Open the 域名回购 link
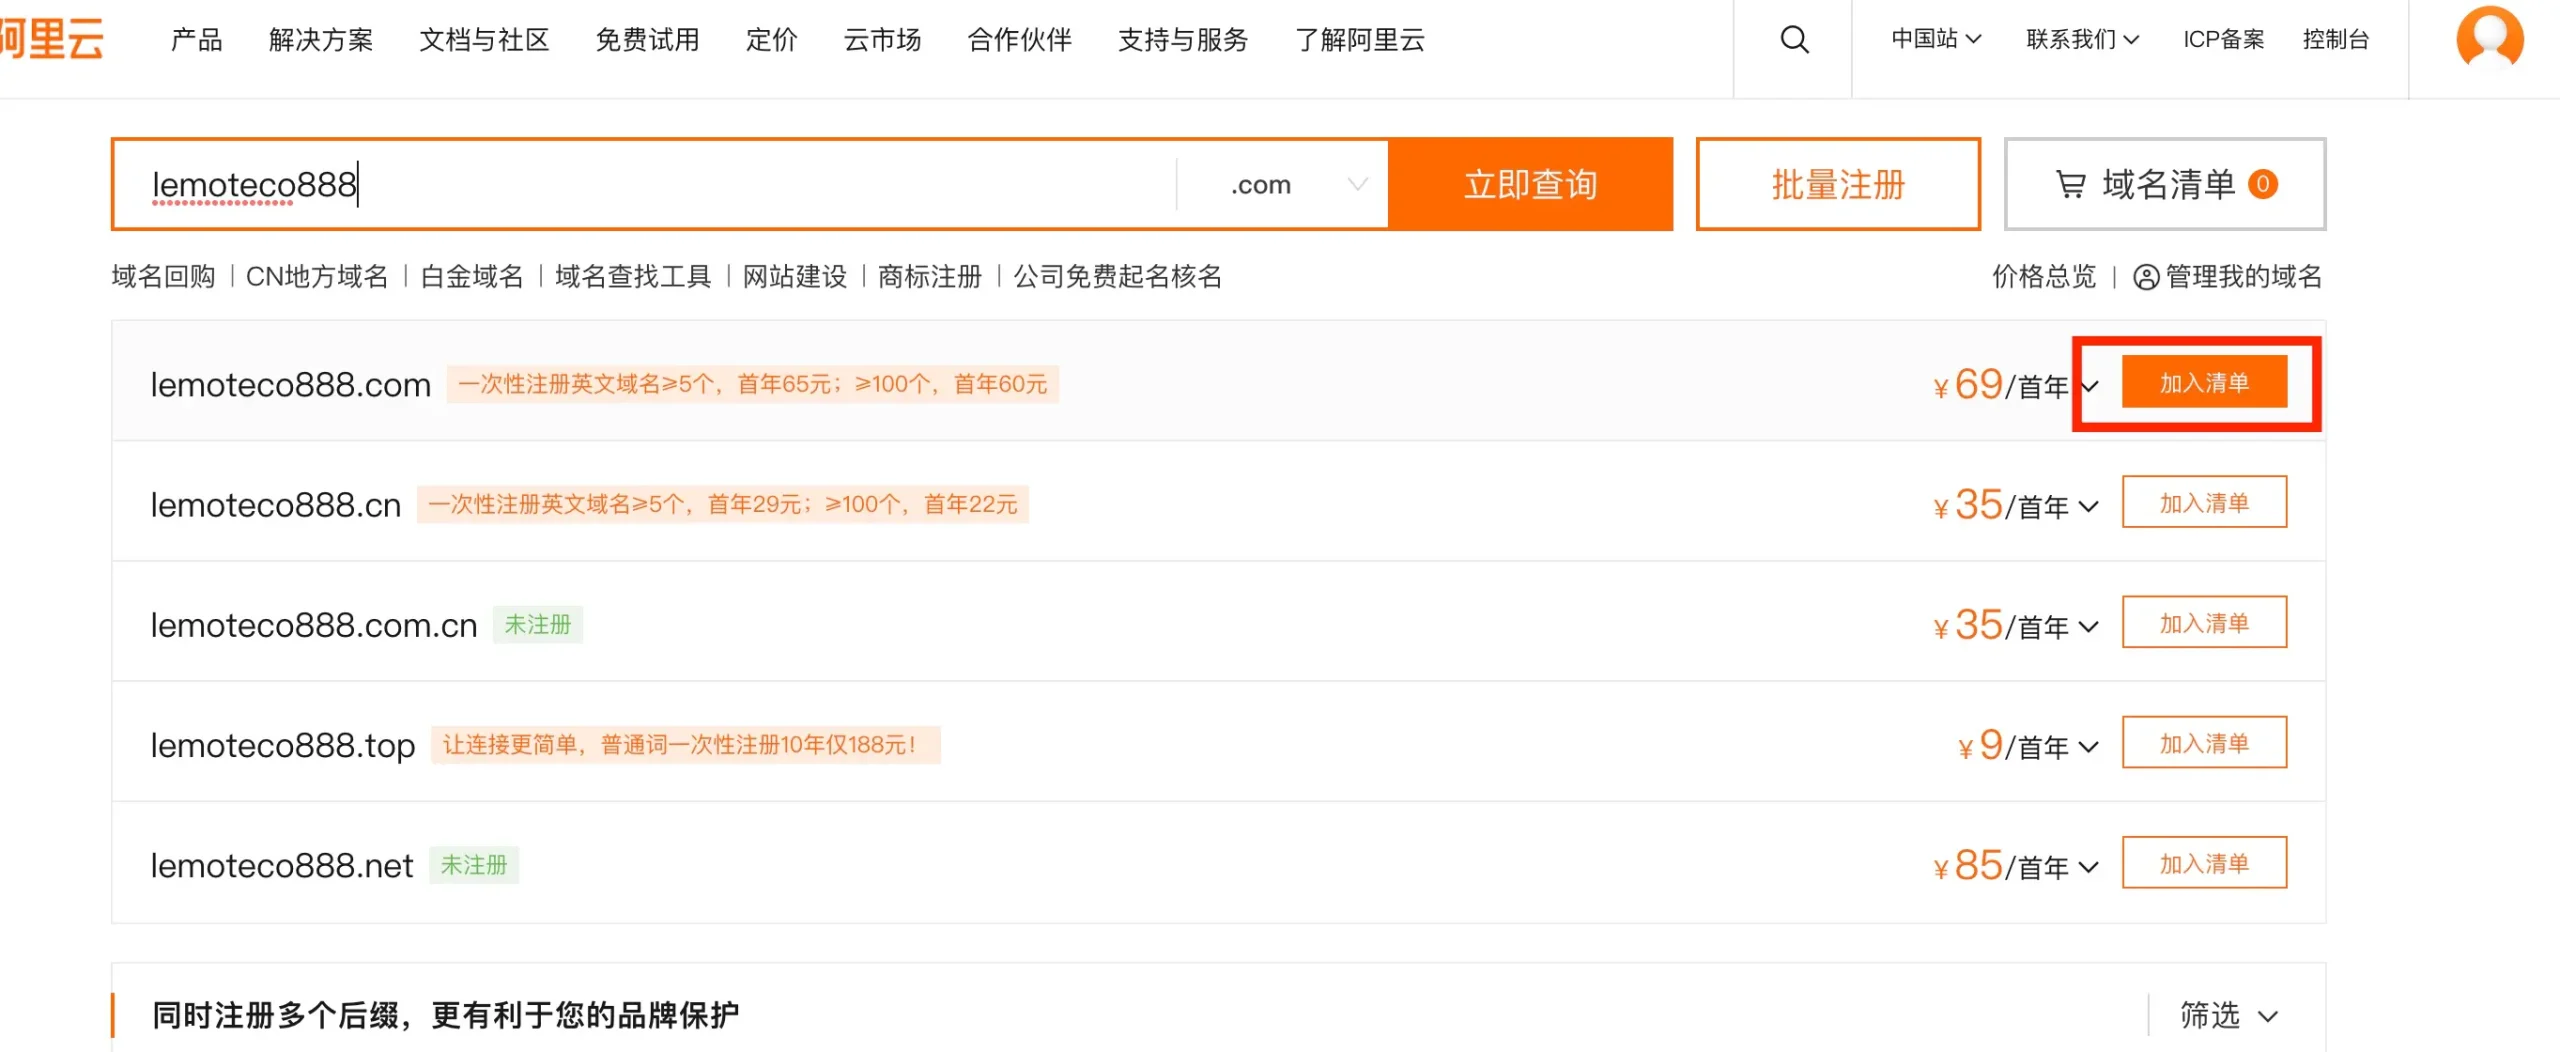2560x1052 pixels. [x=164, y=277]
